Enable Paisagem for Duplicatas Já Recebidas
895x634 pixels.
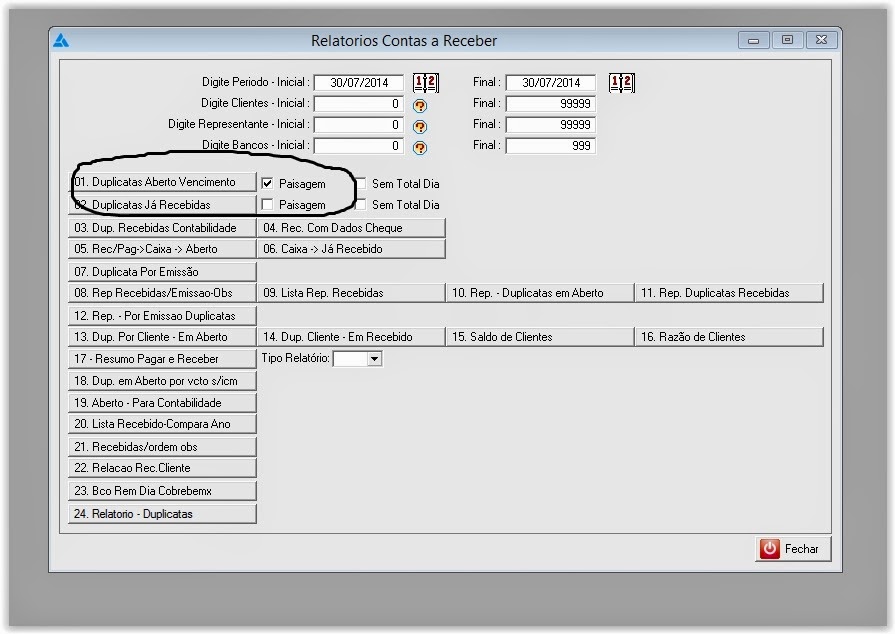point(267,204)
